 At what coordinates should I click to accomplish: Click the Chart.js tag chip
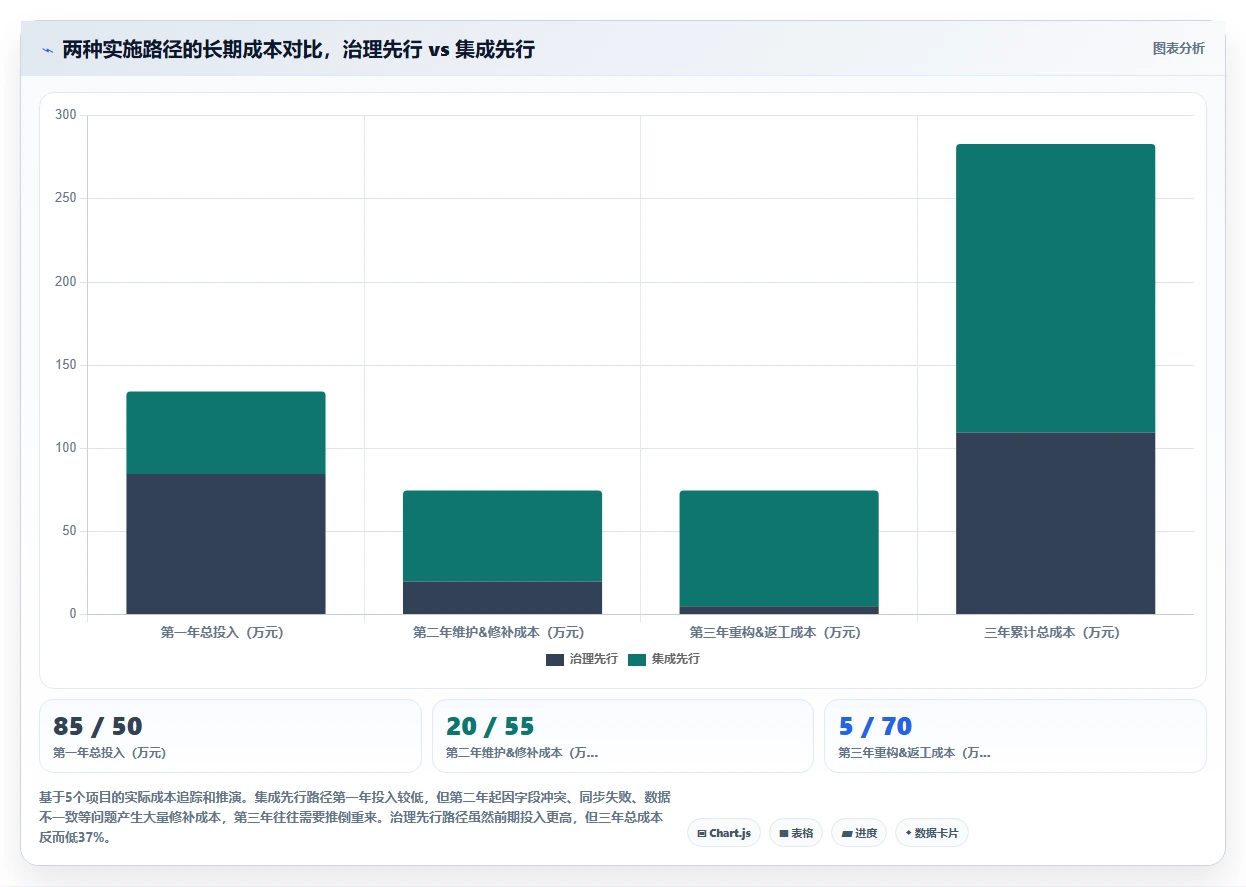pyautogui.click(x=724, y=833)
